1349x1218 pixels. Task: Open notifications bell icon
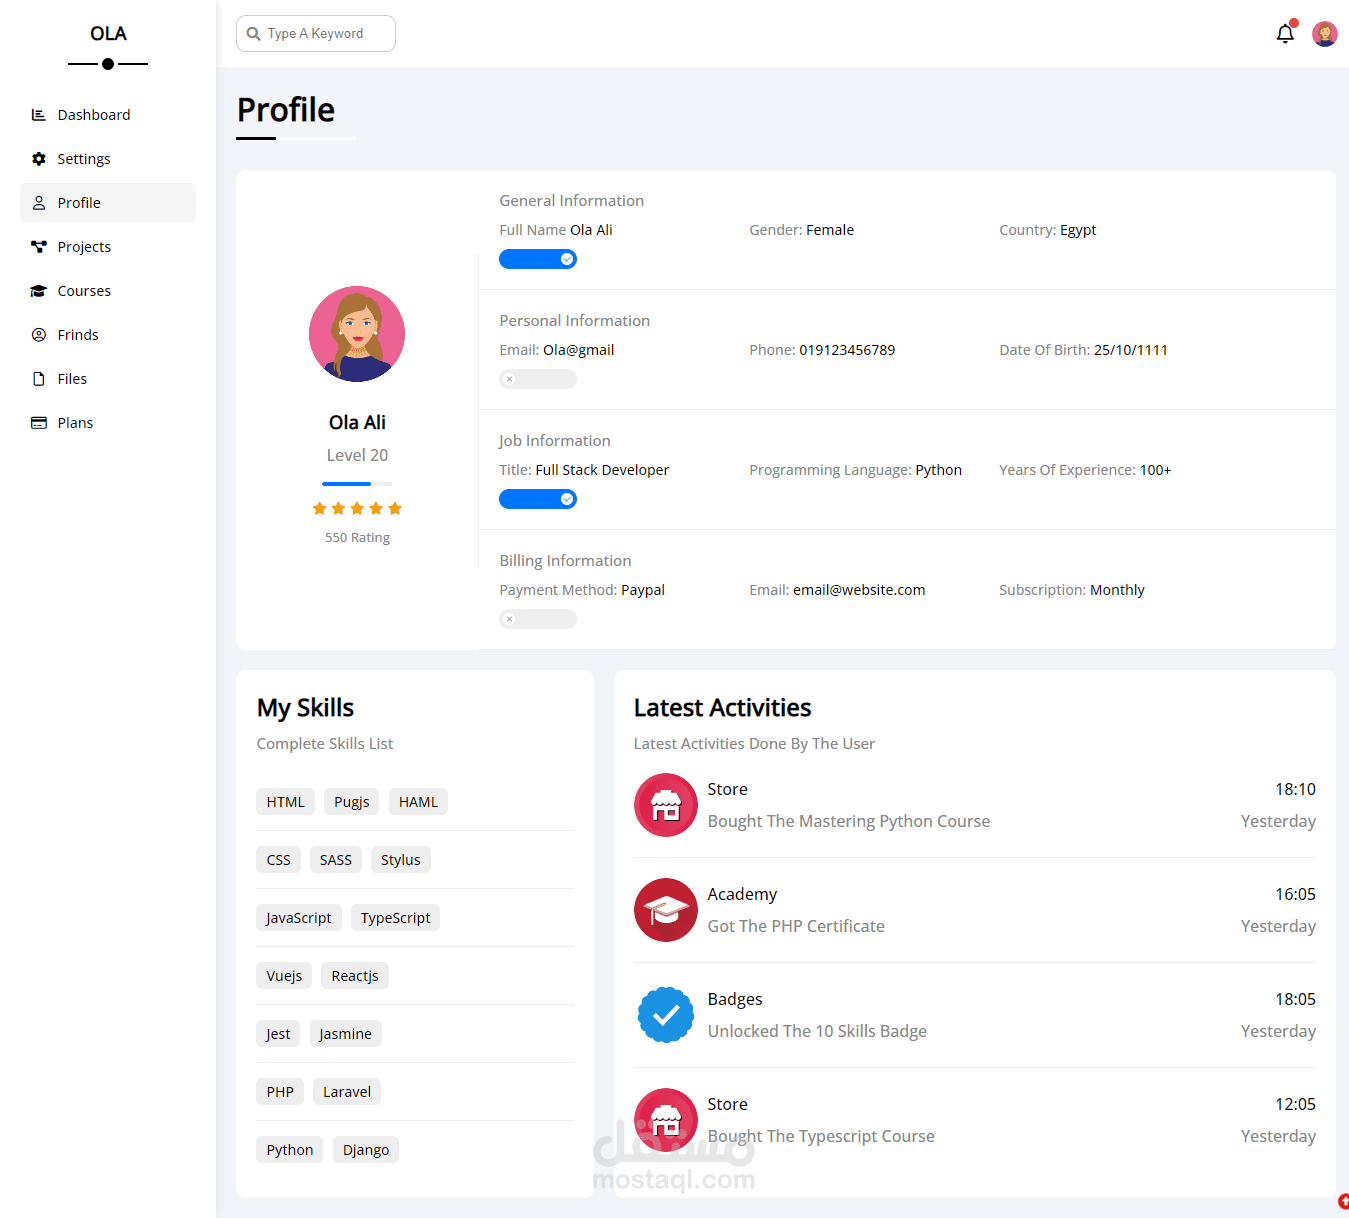point(1285,34)
